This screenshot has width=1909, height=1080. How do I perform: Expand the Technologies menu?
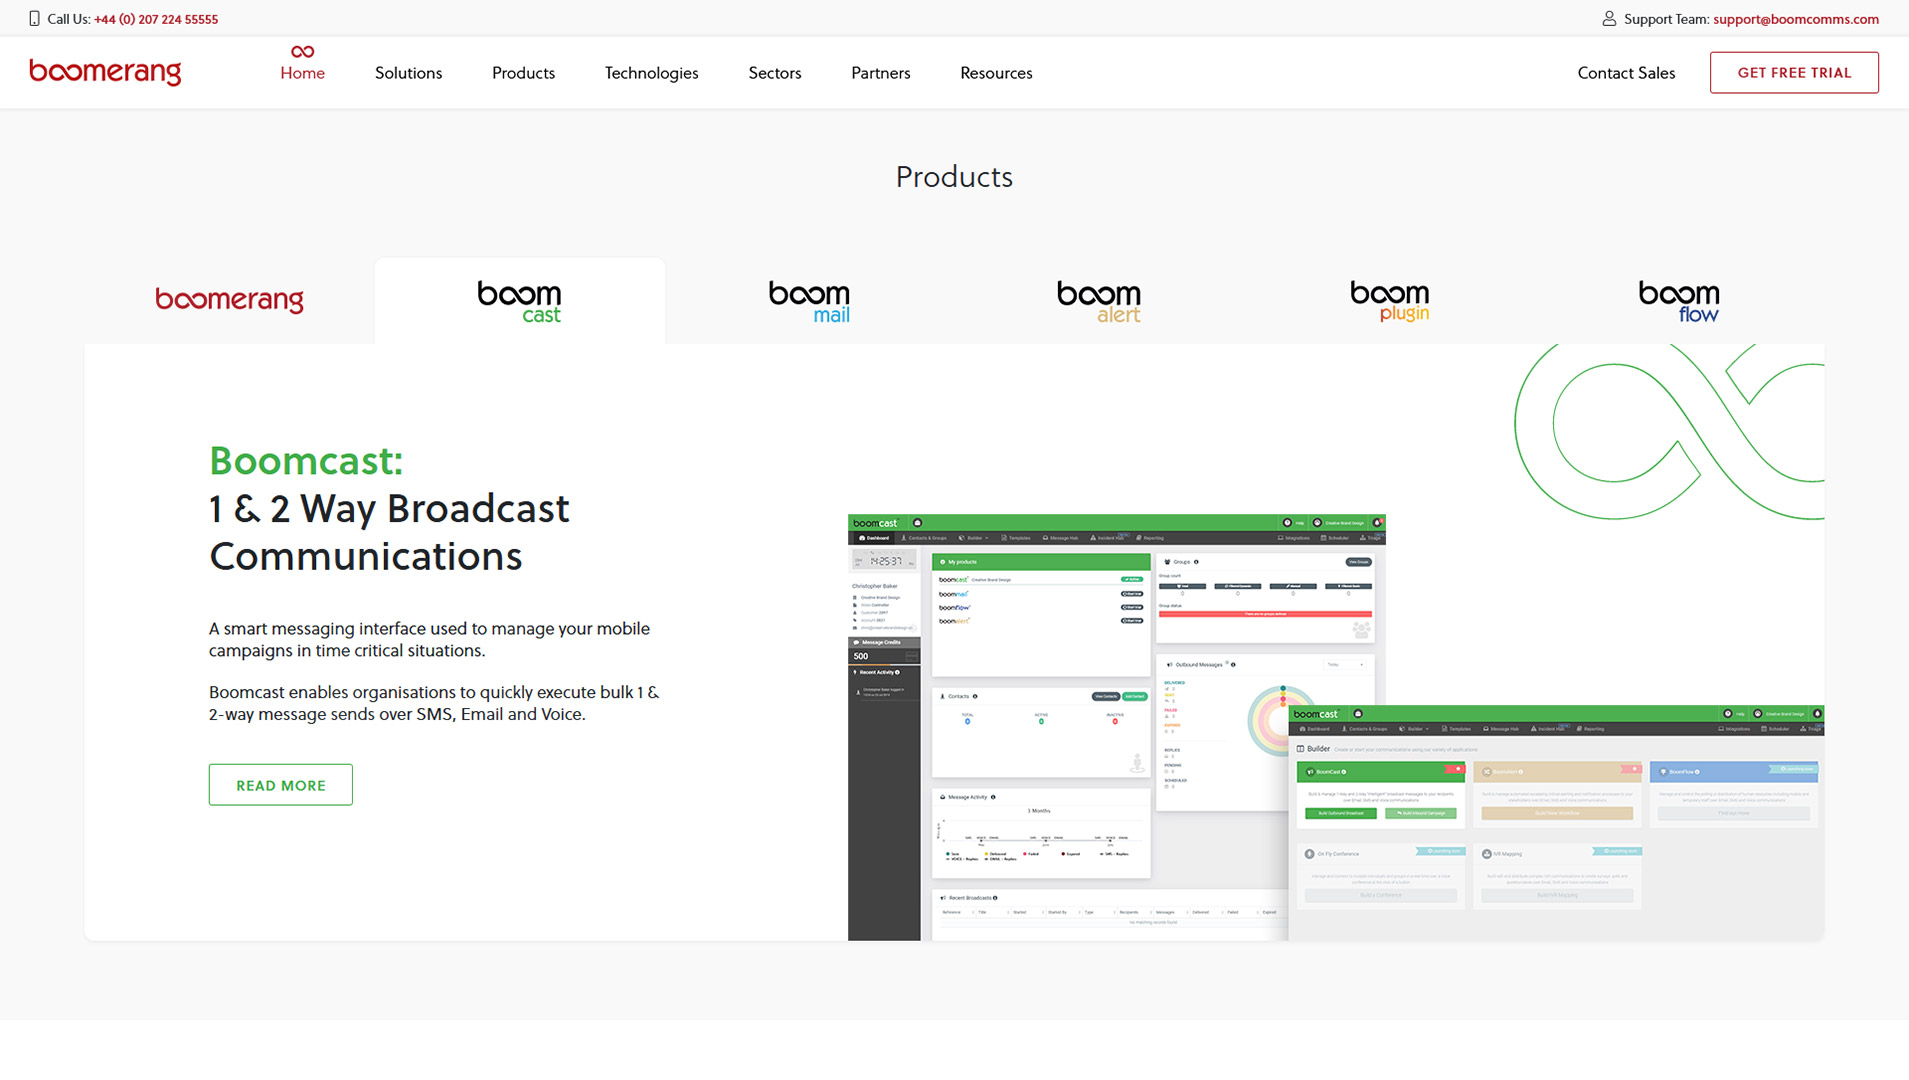[x=651, y=73]
